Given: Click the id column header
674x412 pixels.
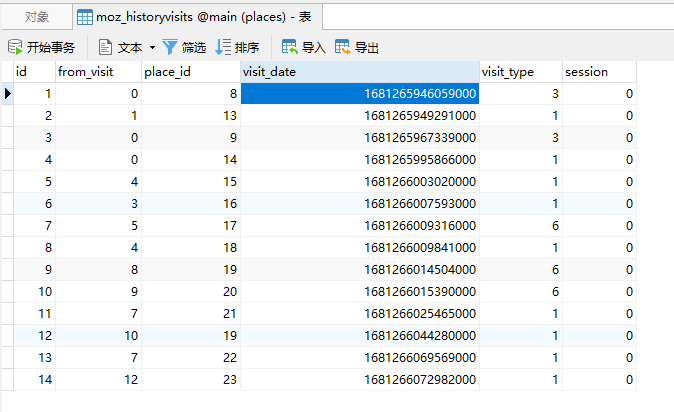Looking at the screenshot, I should (x=34, y=72).
